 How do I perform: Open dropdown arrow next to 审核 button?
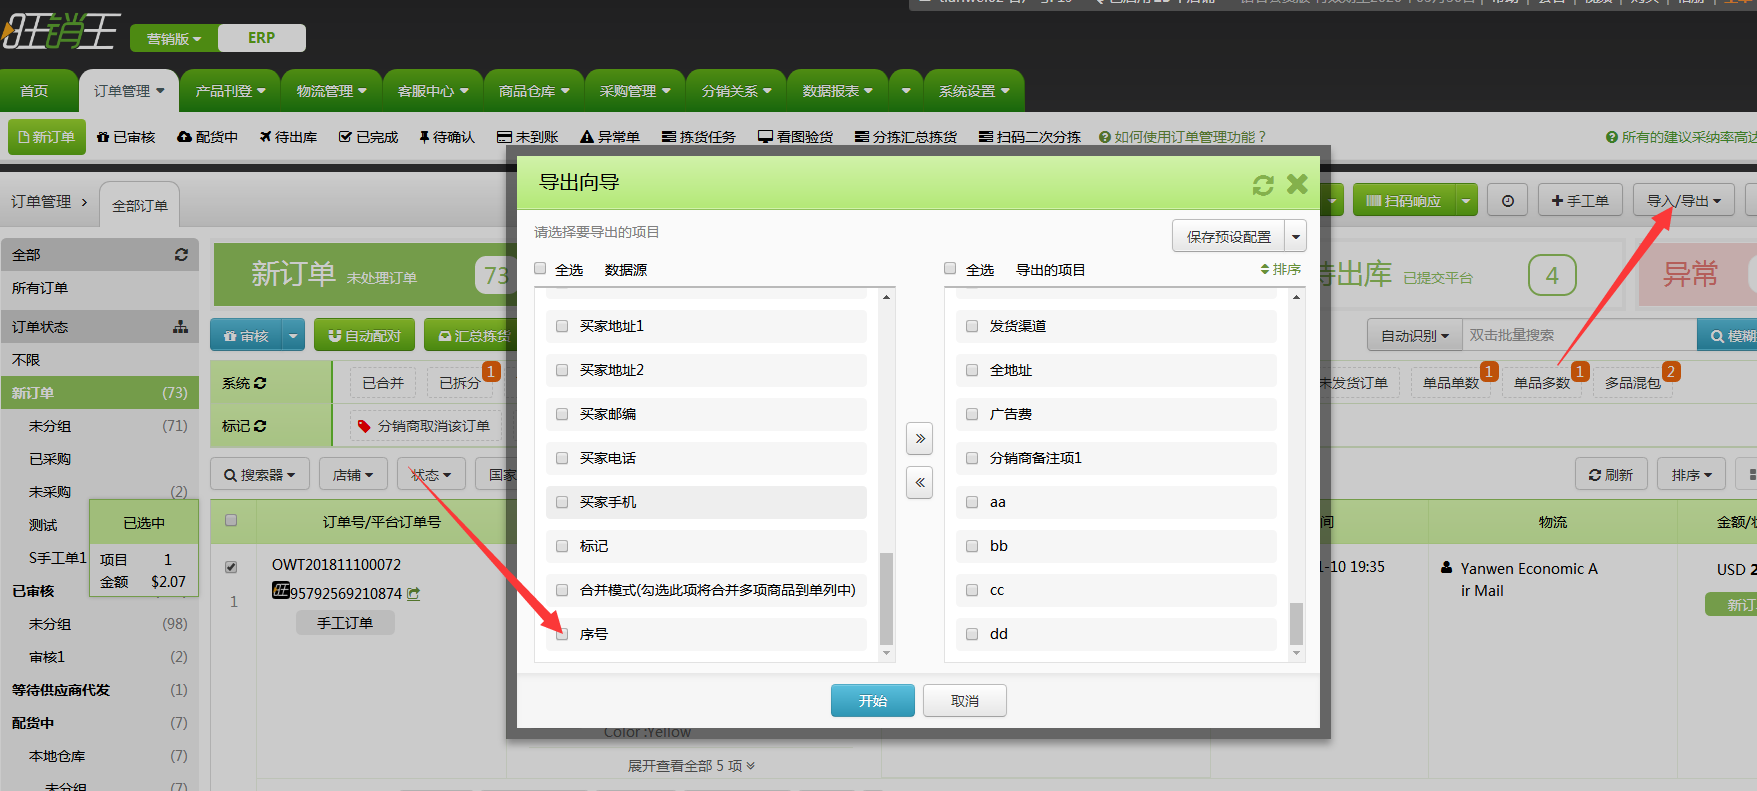click(293, 336)
